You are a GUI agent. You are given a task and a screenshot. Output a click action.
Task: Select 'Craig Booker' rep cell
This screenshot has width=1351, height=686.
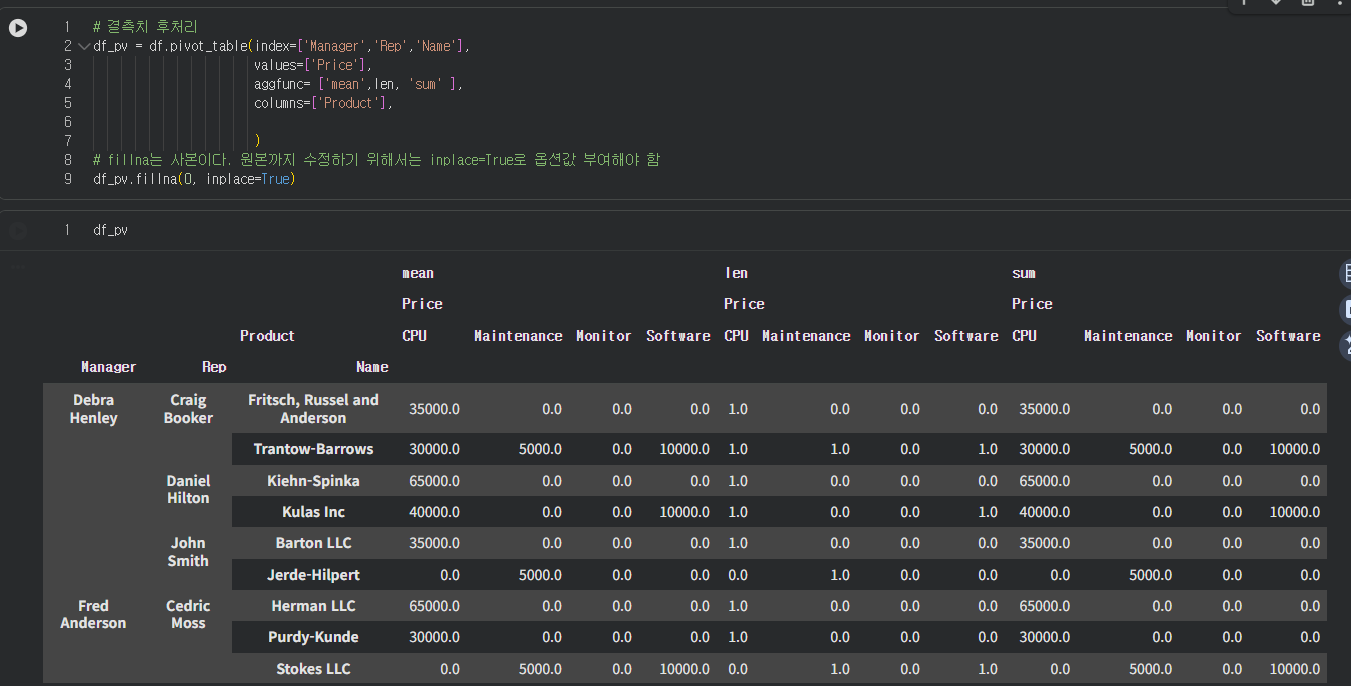point(188,409)
